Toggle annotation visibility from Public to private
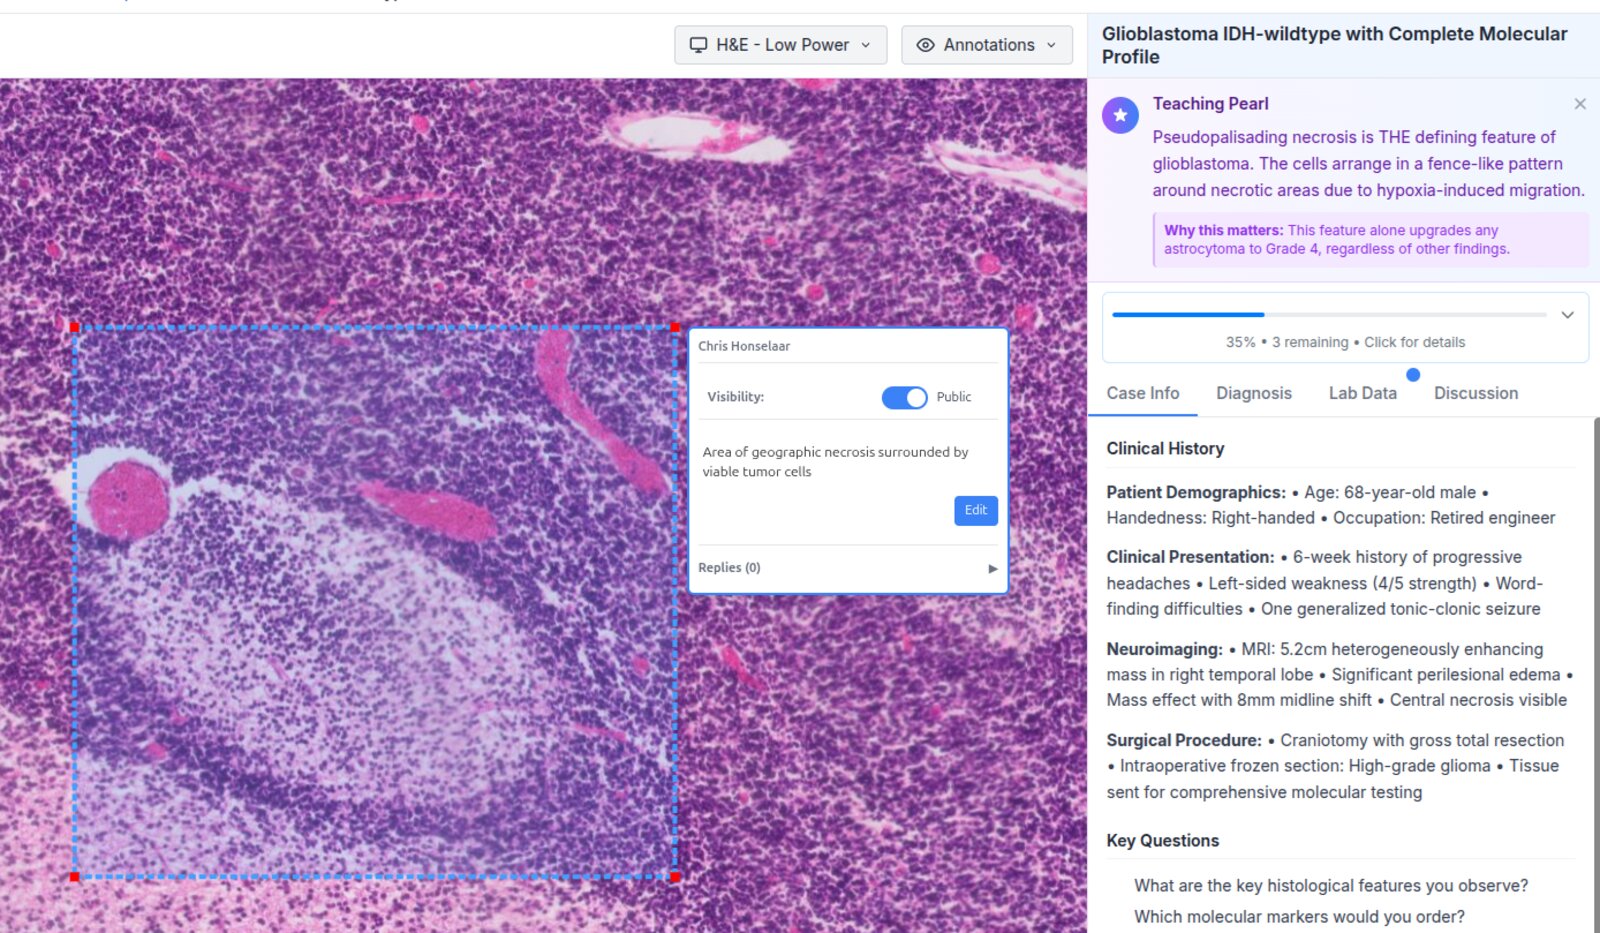The image size is (1600, 933). coord(903,397)
